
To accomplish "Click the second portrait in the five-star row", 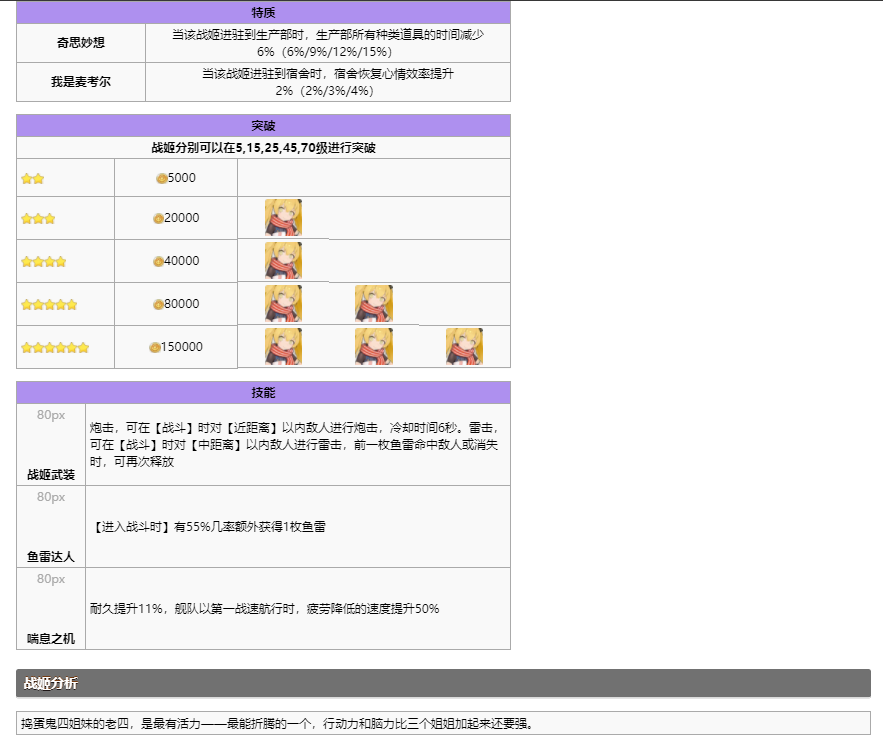I will pos(373,304).
